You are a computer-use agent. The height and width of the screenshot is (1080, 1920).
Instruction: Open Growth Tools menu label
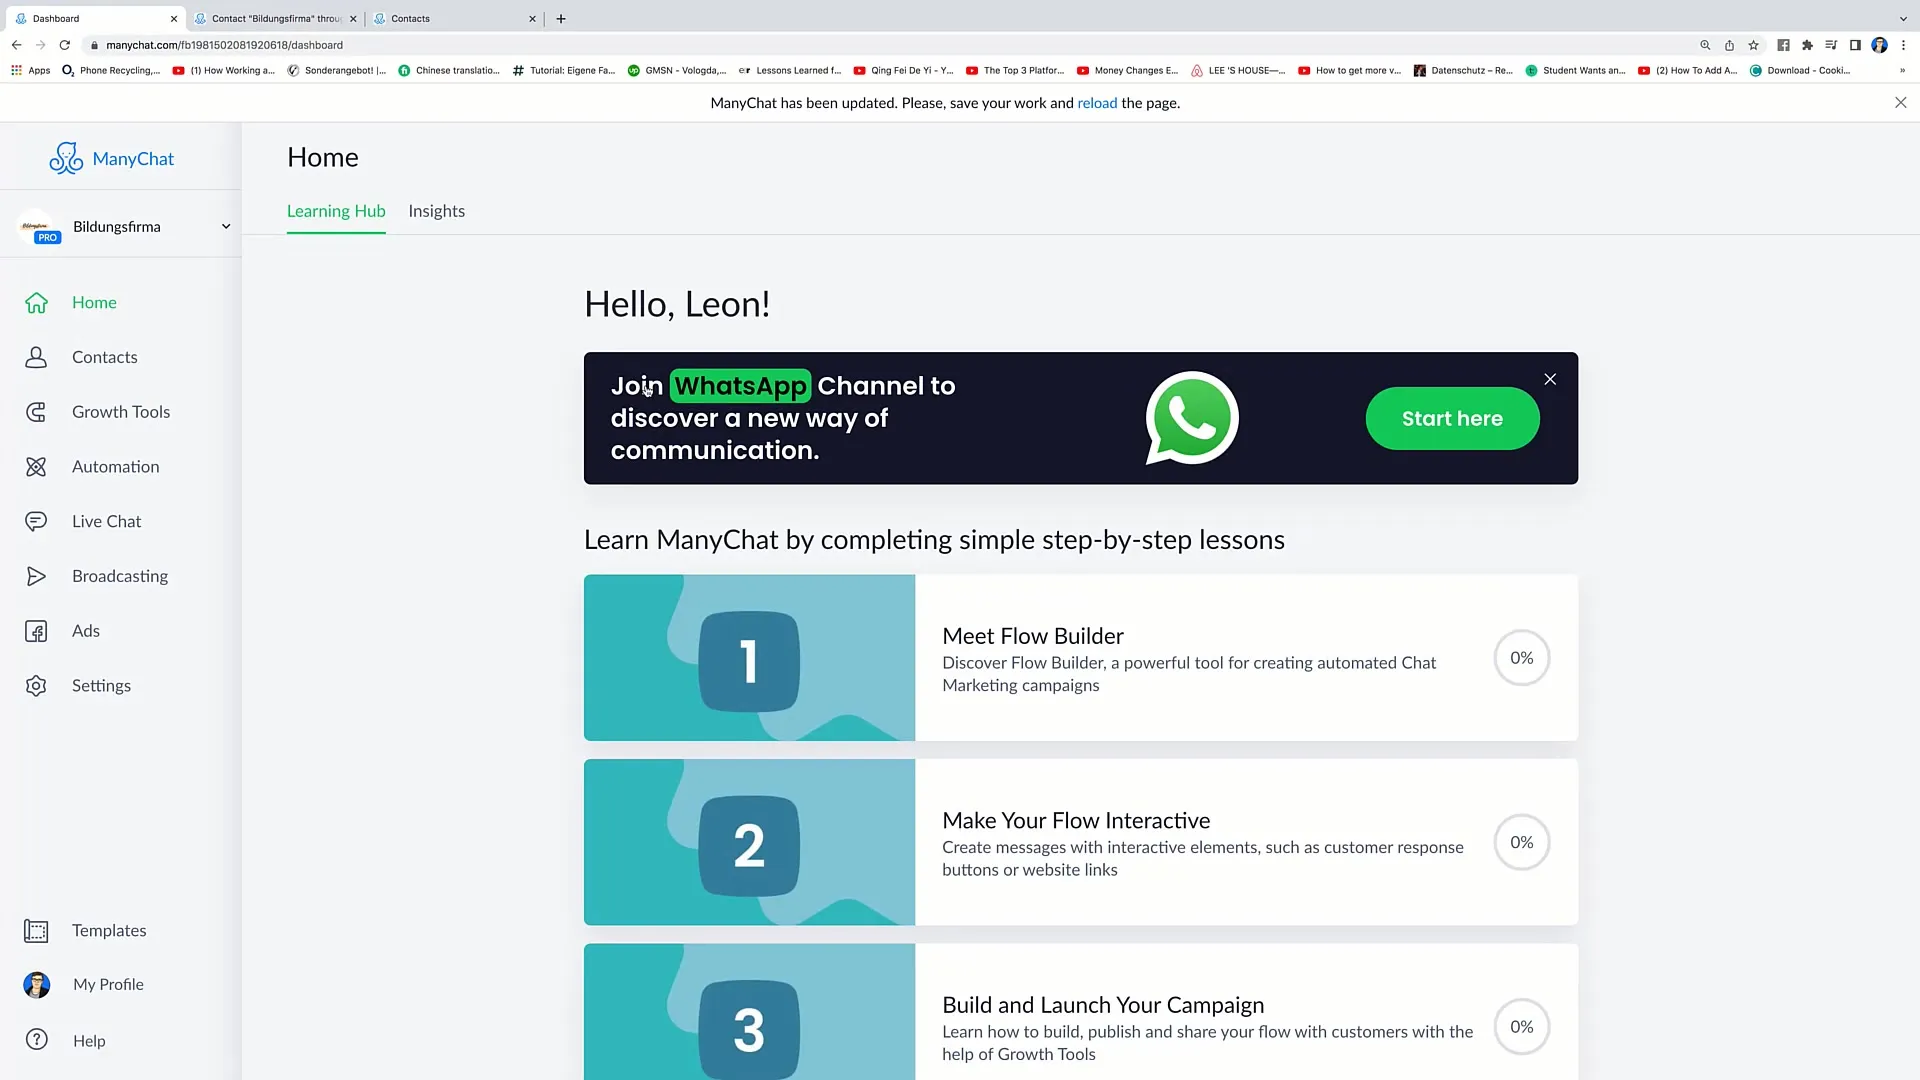tap(121, 412)
